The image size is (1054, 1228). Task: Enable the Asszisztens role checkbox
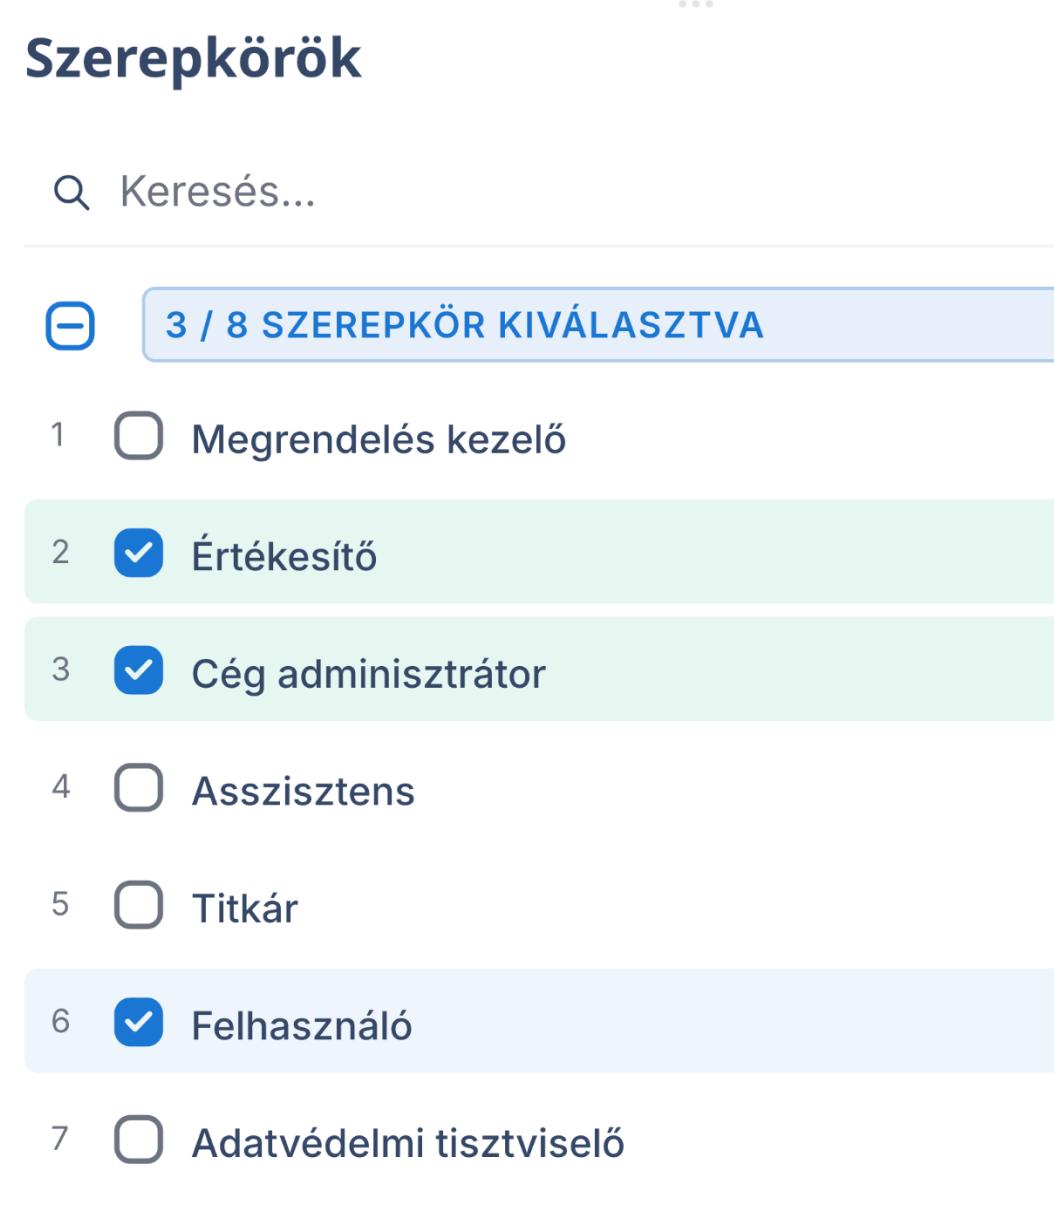[139, 791]
